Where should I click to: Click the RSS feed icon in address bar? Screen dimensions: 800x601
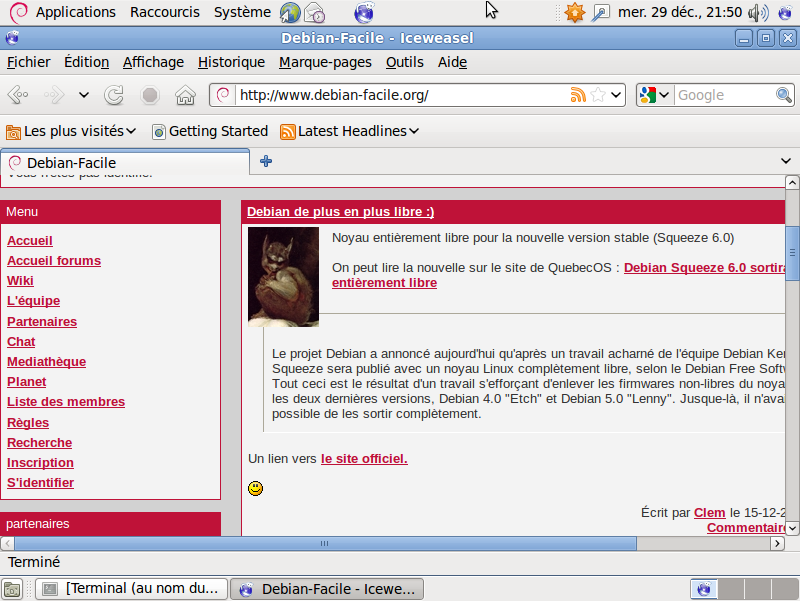point(578,95)
